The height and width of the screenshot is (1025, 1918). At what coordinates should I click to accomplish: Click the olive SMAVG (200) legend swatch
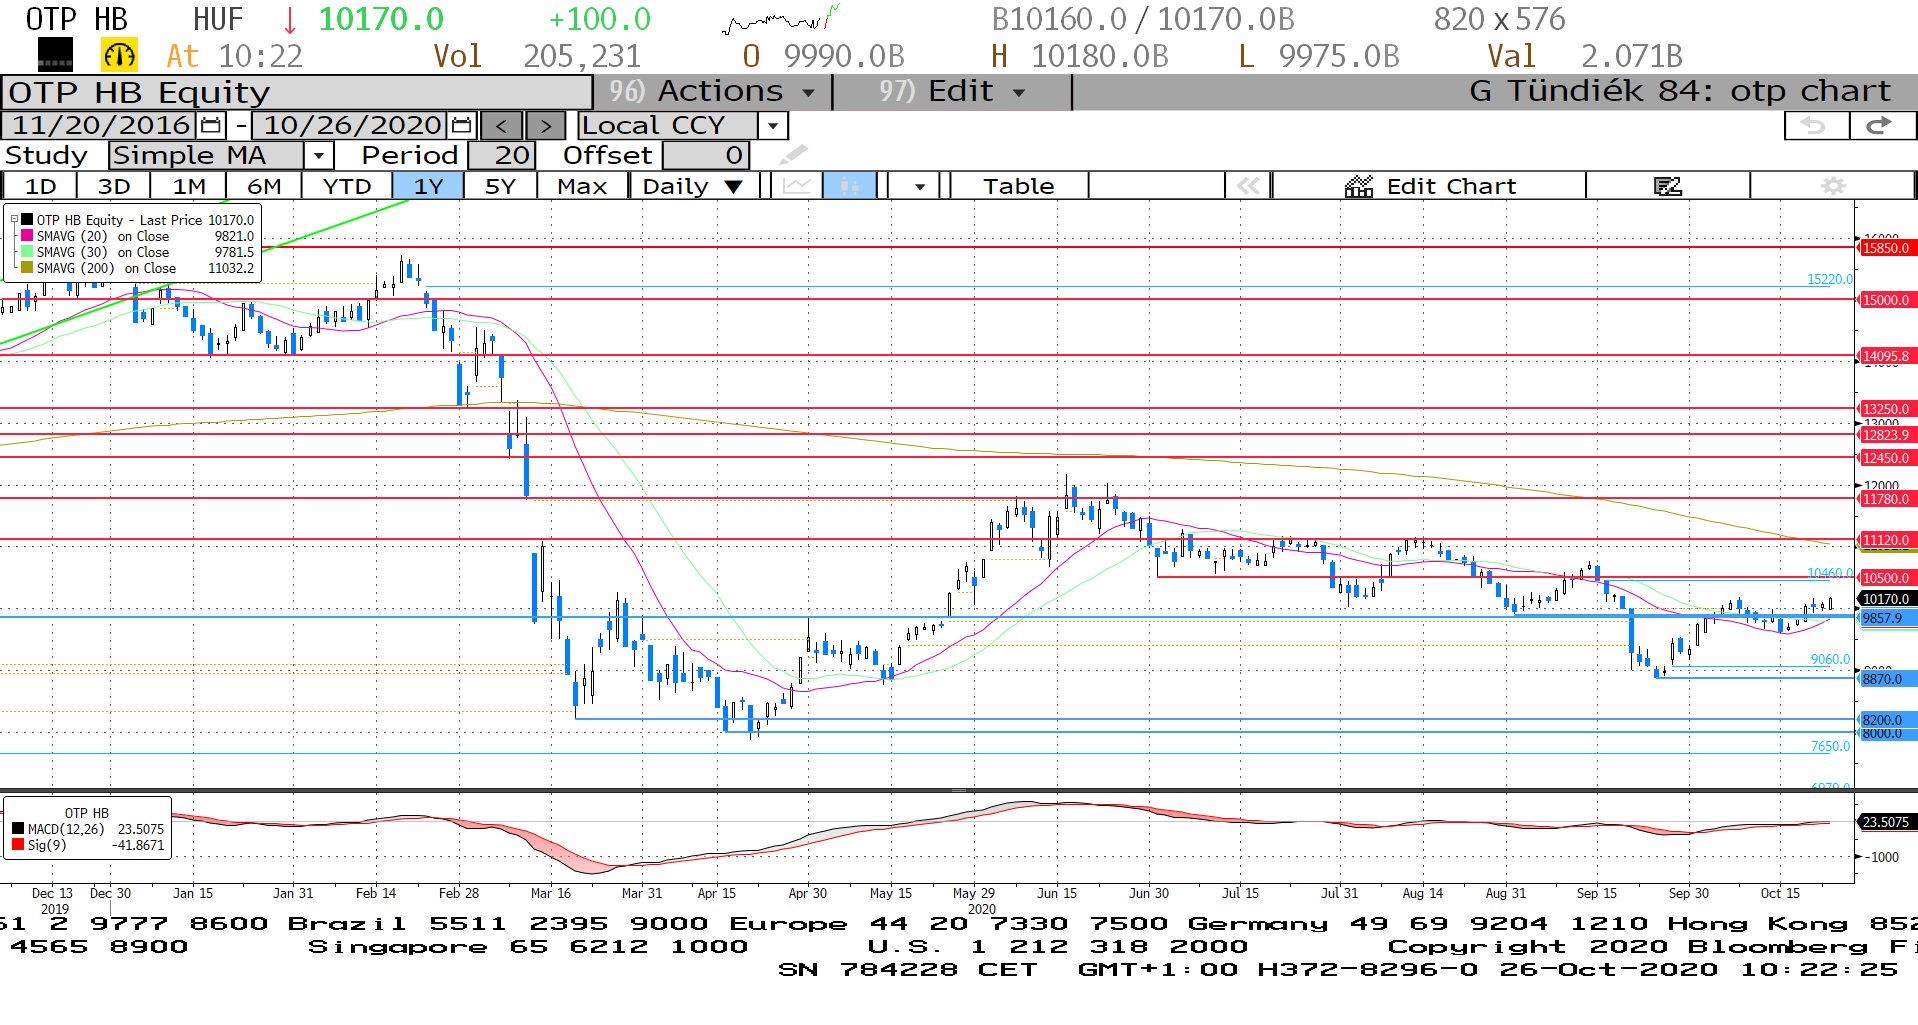point(27,268)
